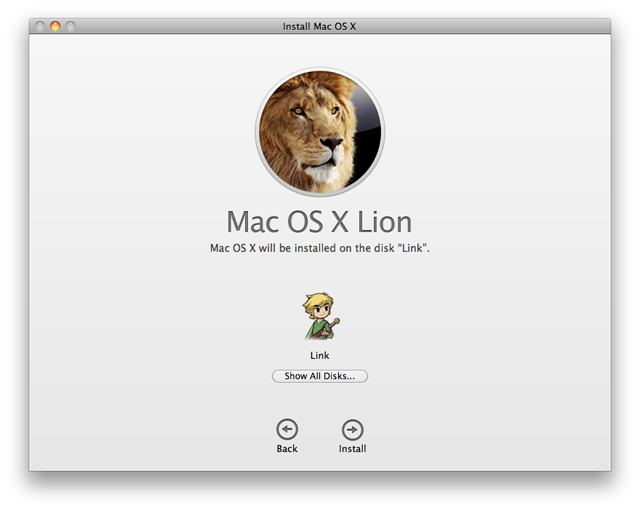Select the Link disk icon
Screen dimensions: 640x511
pyautogui.click(x=321, y=316)
